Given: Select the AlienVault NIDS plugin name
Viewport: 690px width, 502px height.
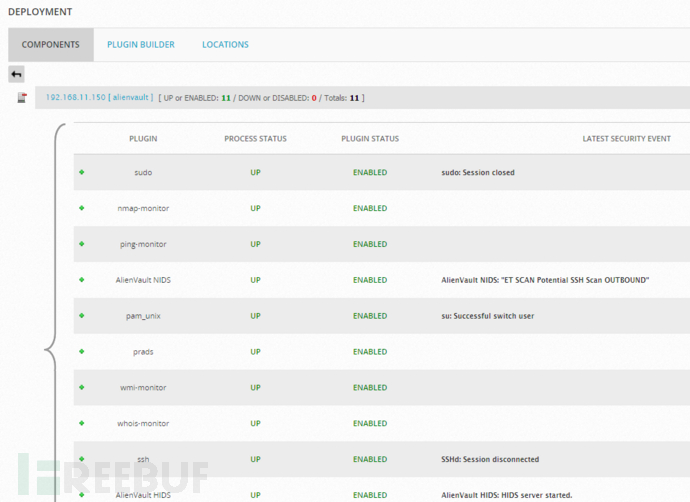Looking at the screenshot, I should [143, 280].
